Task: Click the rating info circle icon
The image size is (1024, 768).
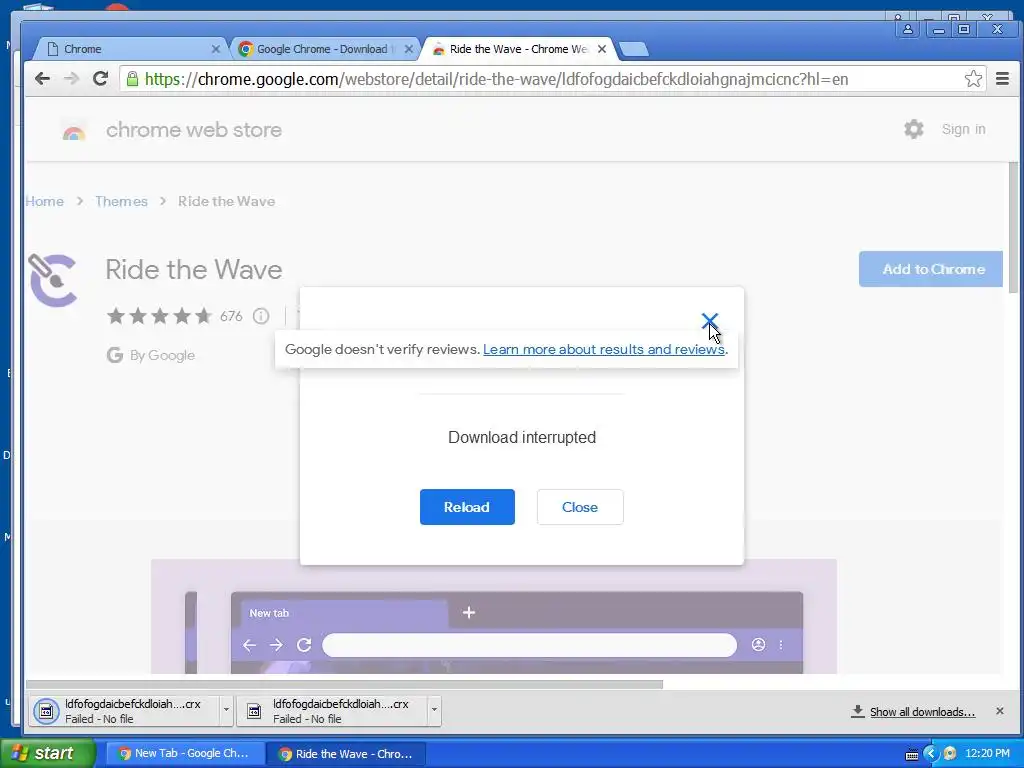Action: (261, 316)
